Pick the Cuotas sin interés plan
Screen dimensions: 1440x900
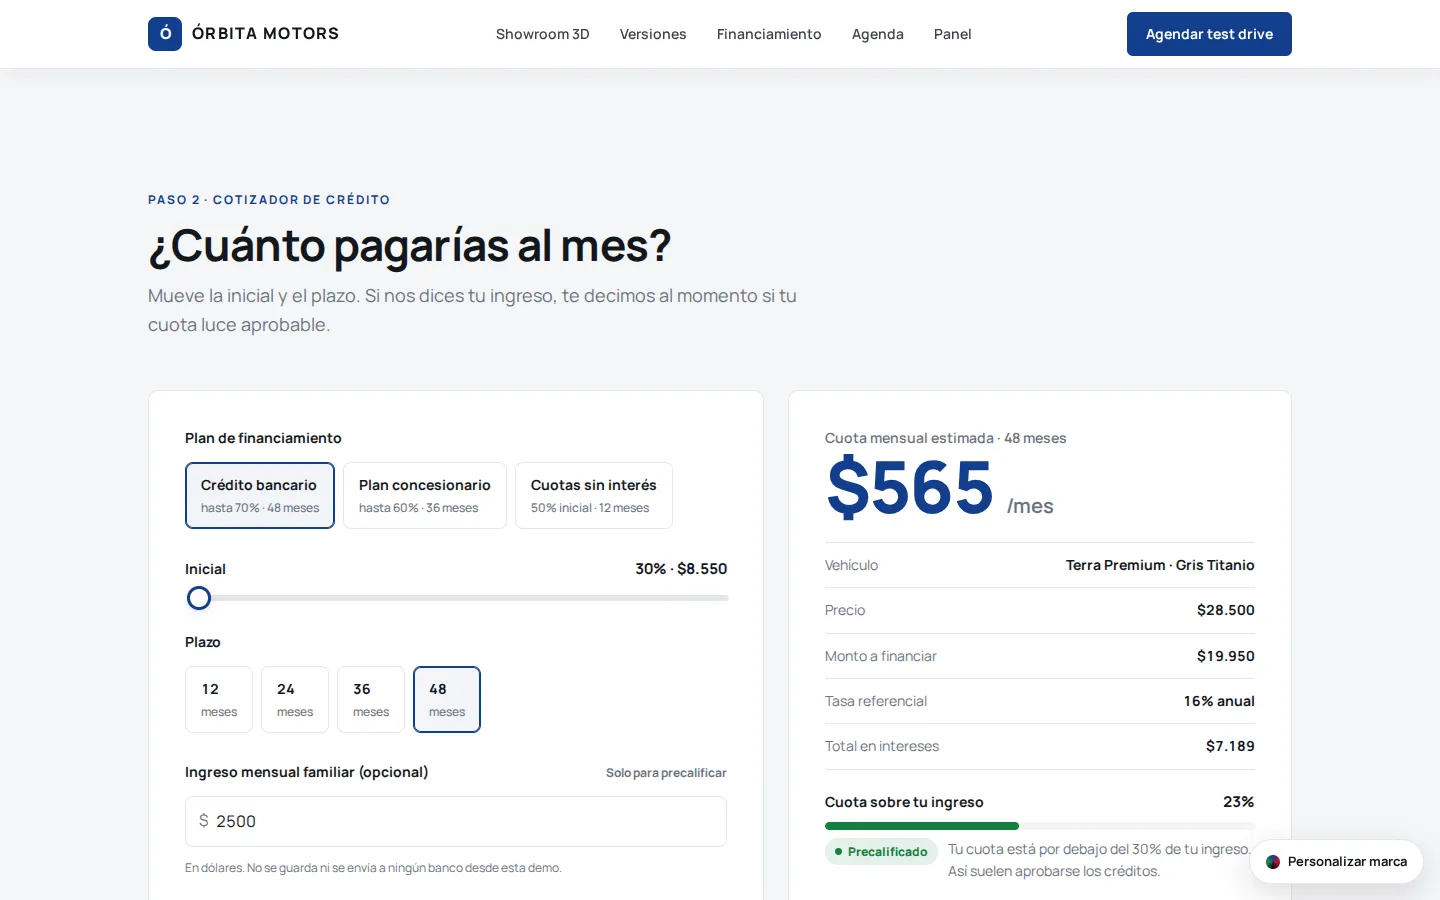594,495
